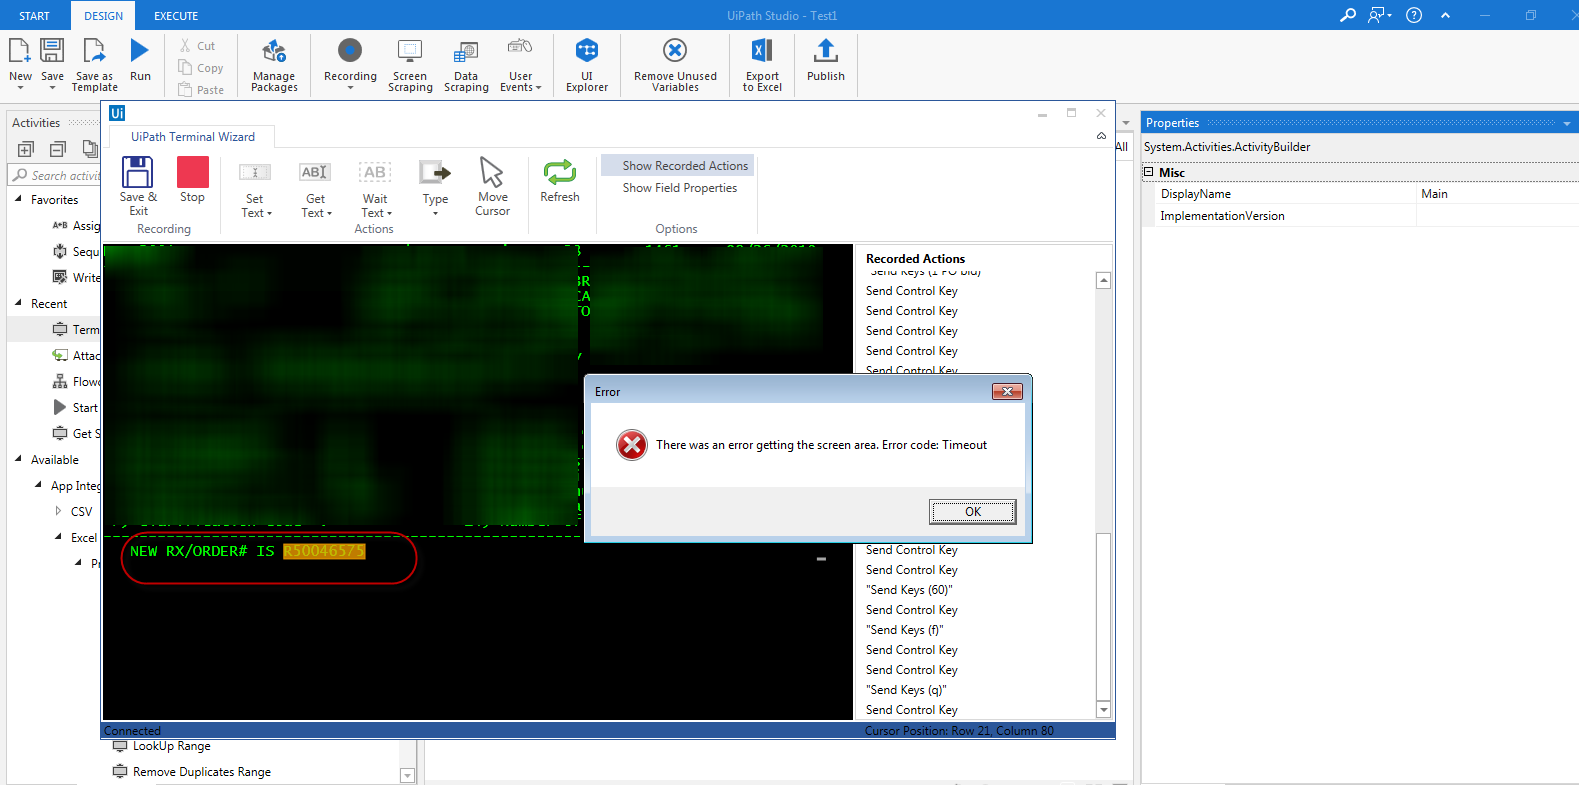
Task: Select the "Send Keys (f)" recorded action
Action: click(x=905, y=630)
